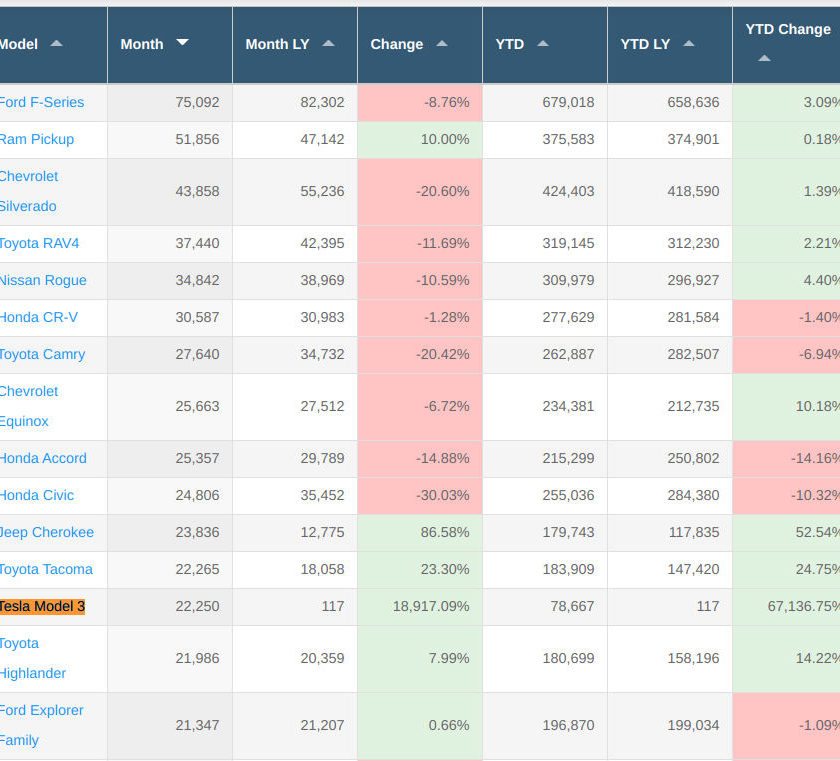Viewport: 840px width, 761px height.
Task: Select Chevrolet Equinox month value 25,663
Action: click(x=197, y=406)
